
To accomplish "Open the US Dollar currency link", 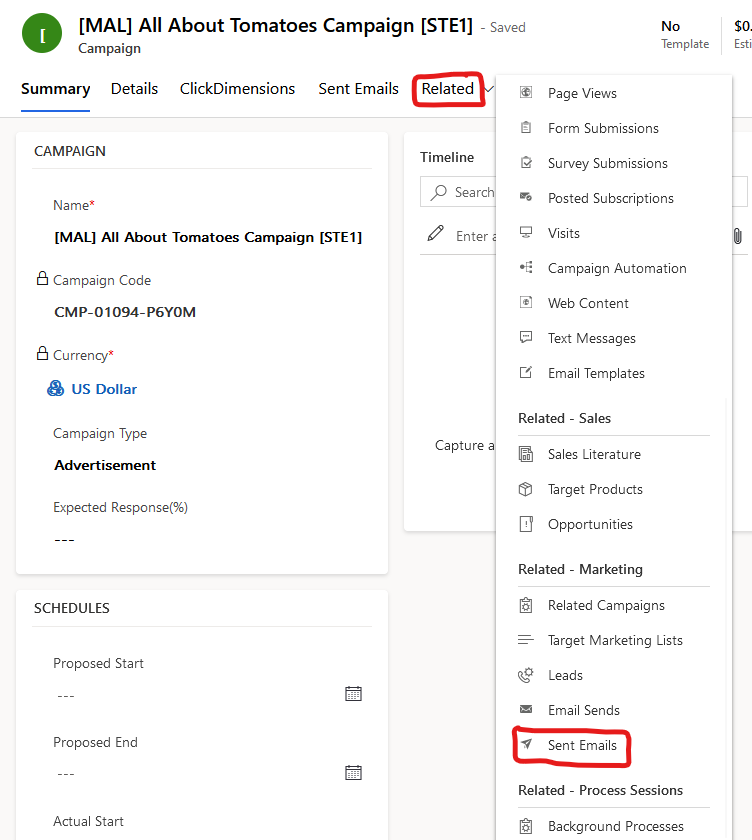I will tap(104, 389).
